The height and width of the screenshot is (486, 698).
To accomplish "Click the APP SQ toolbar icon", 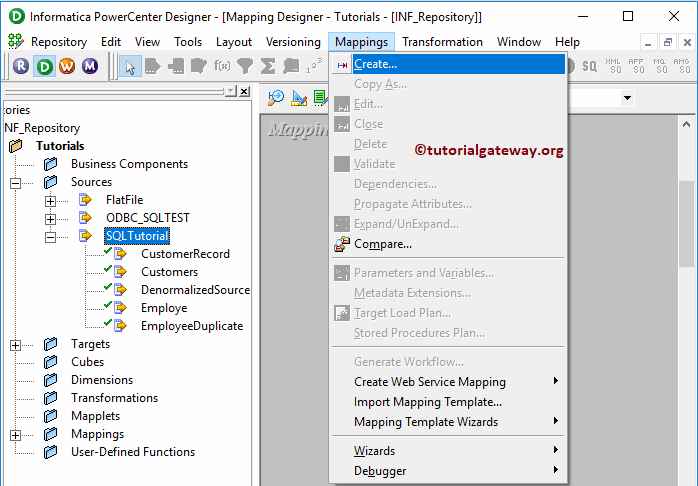I will pyautogui.click(x=636, y=66).
